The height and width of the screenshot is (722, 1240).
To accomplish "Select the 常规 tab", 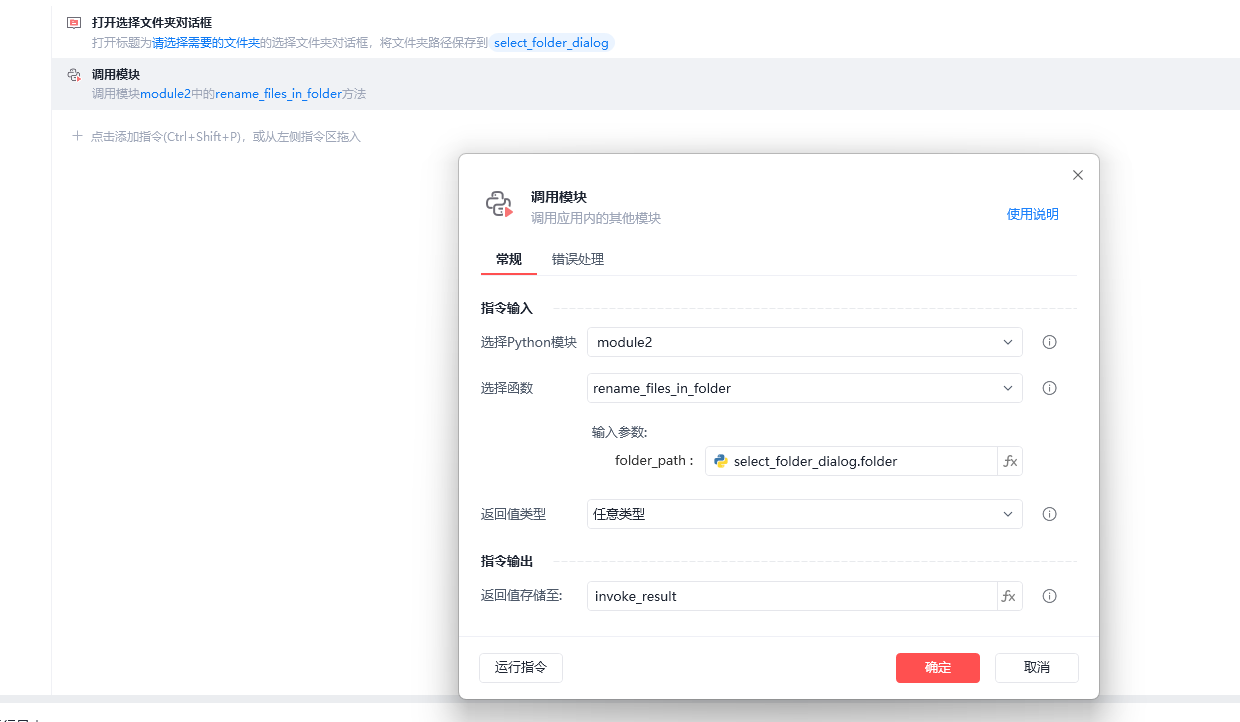I will click(509, 259).
